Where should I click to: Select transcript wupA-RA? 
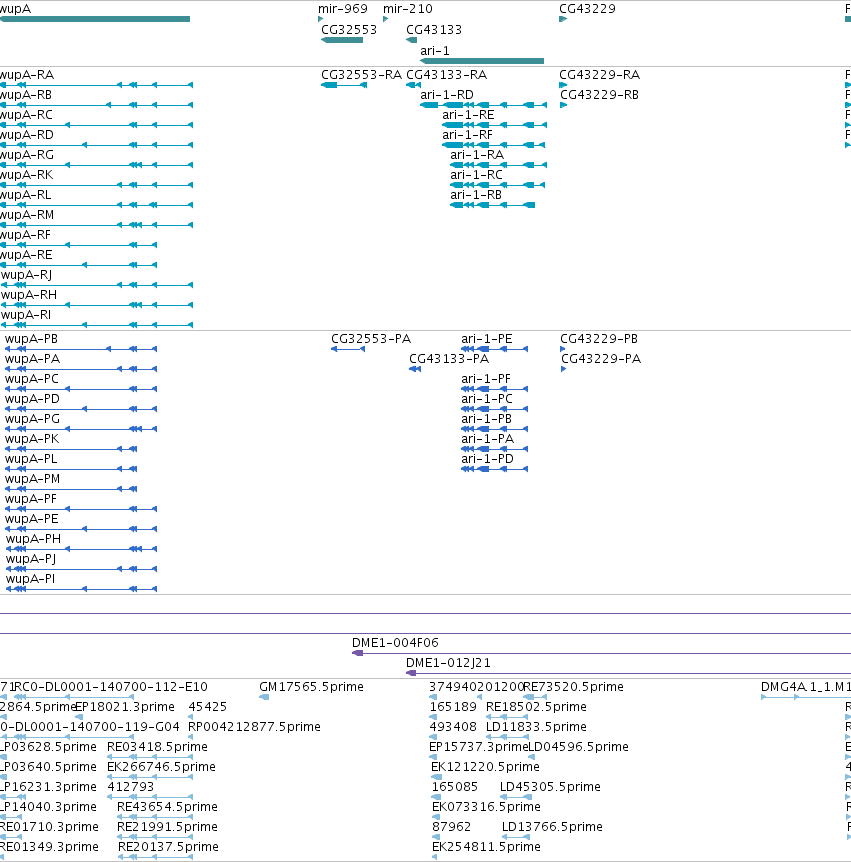pyautogui.click(x=96, y=85)
